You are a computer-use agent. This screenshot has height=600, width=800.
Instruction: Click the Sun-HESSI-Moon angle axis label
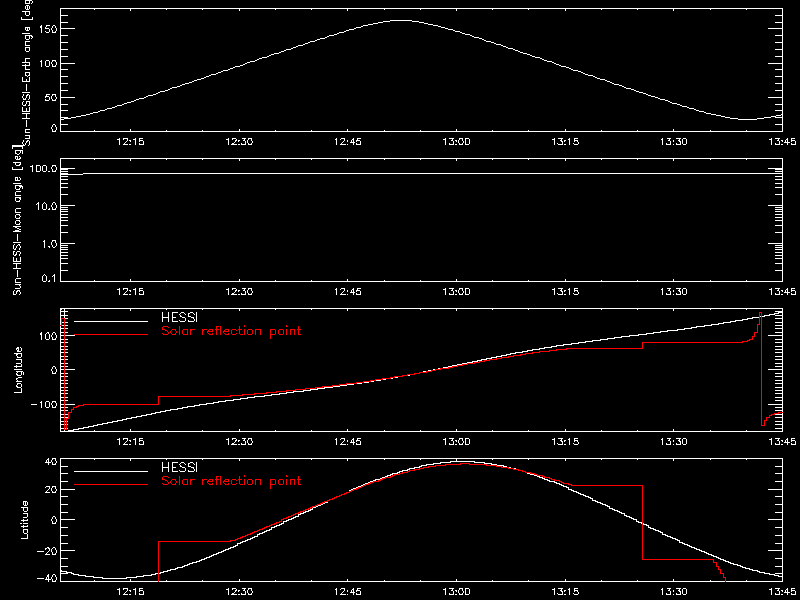pyautogui.click(x=17, y=220)
